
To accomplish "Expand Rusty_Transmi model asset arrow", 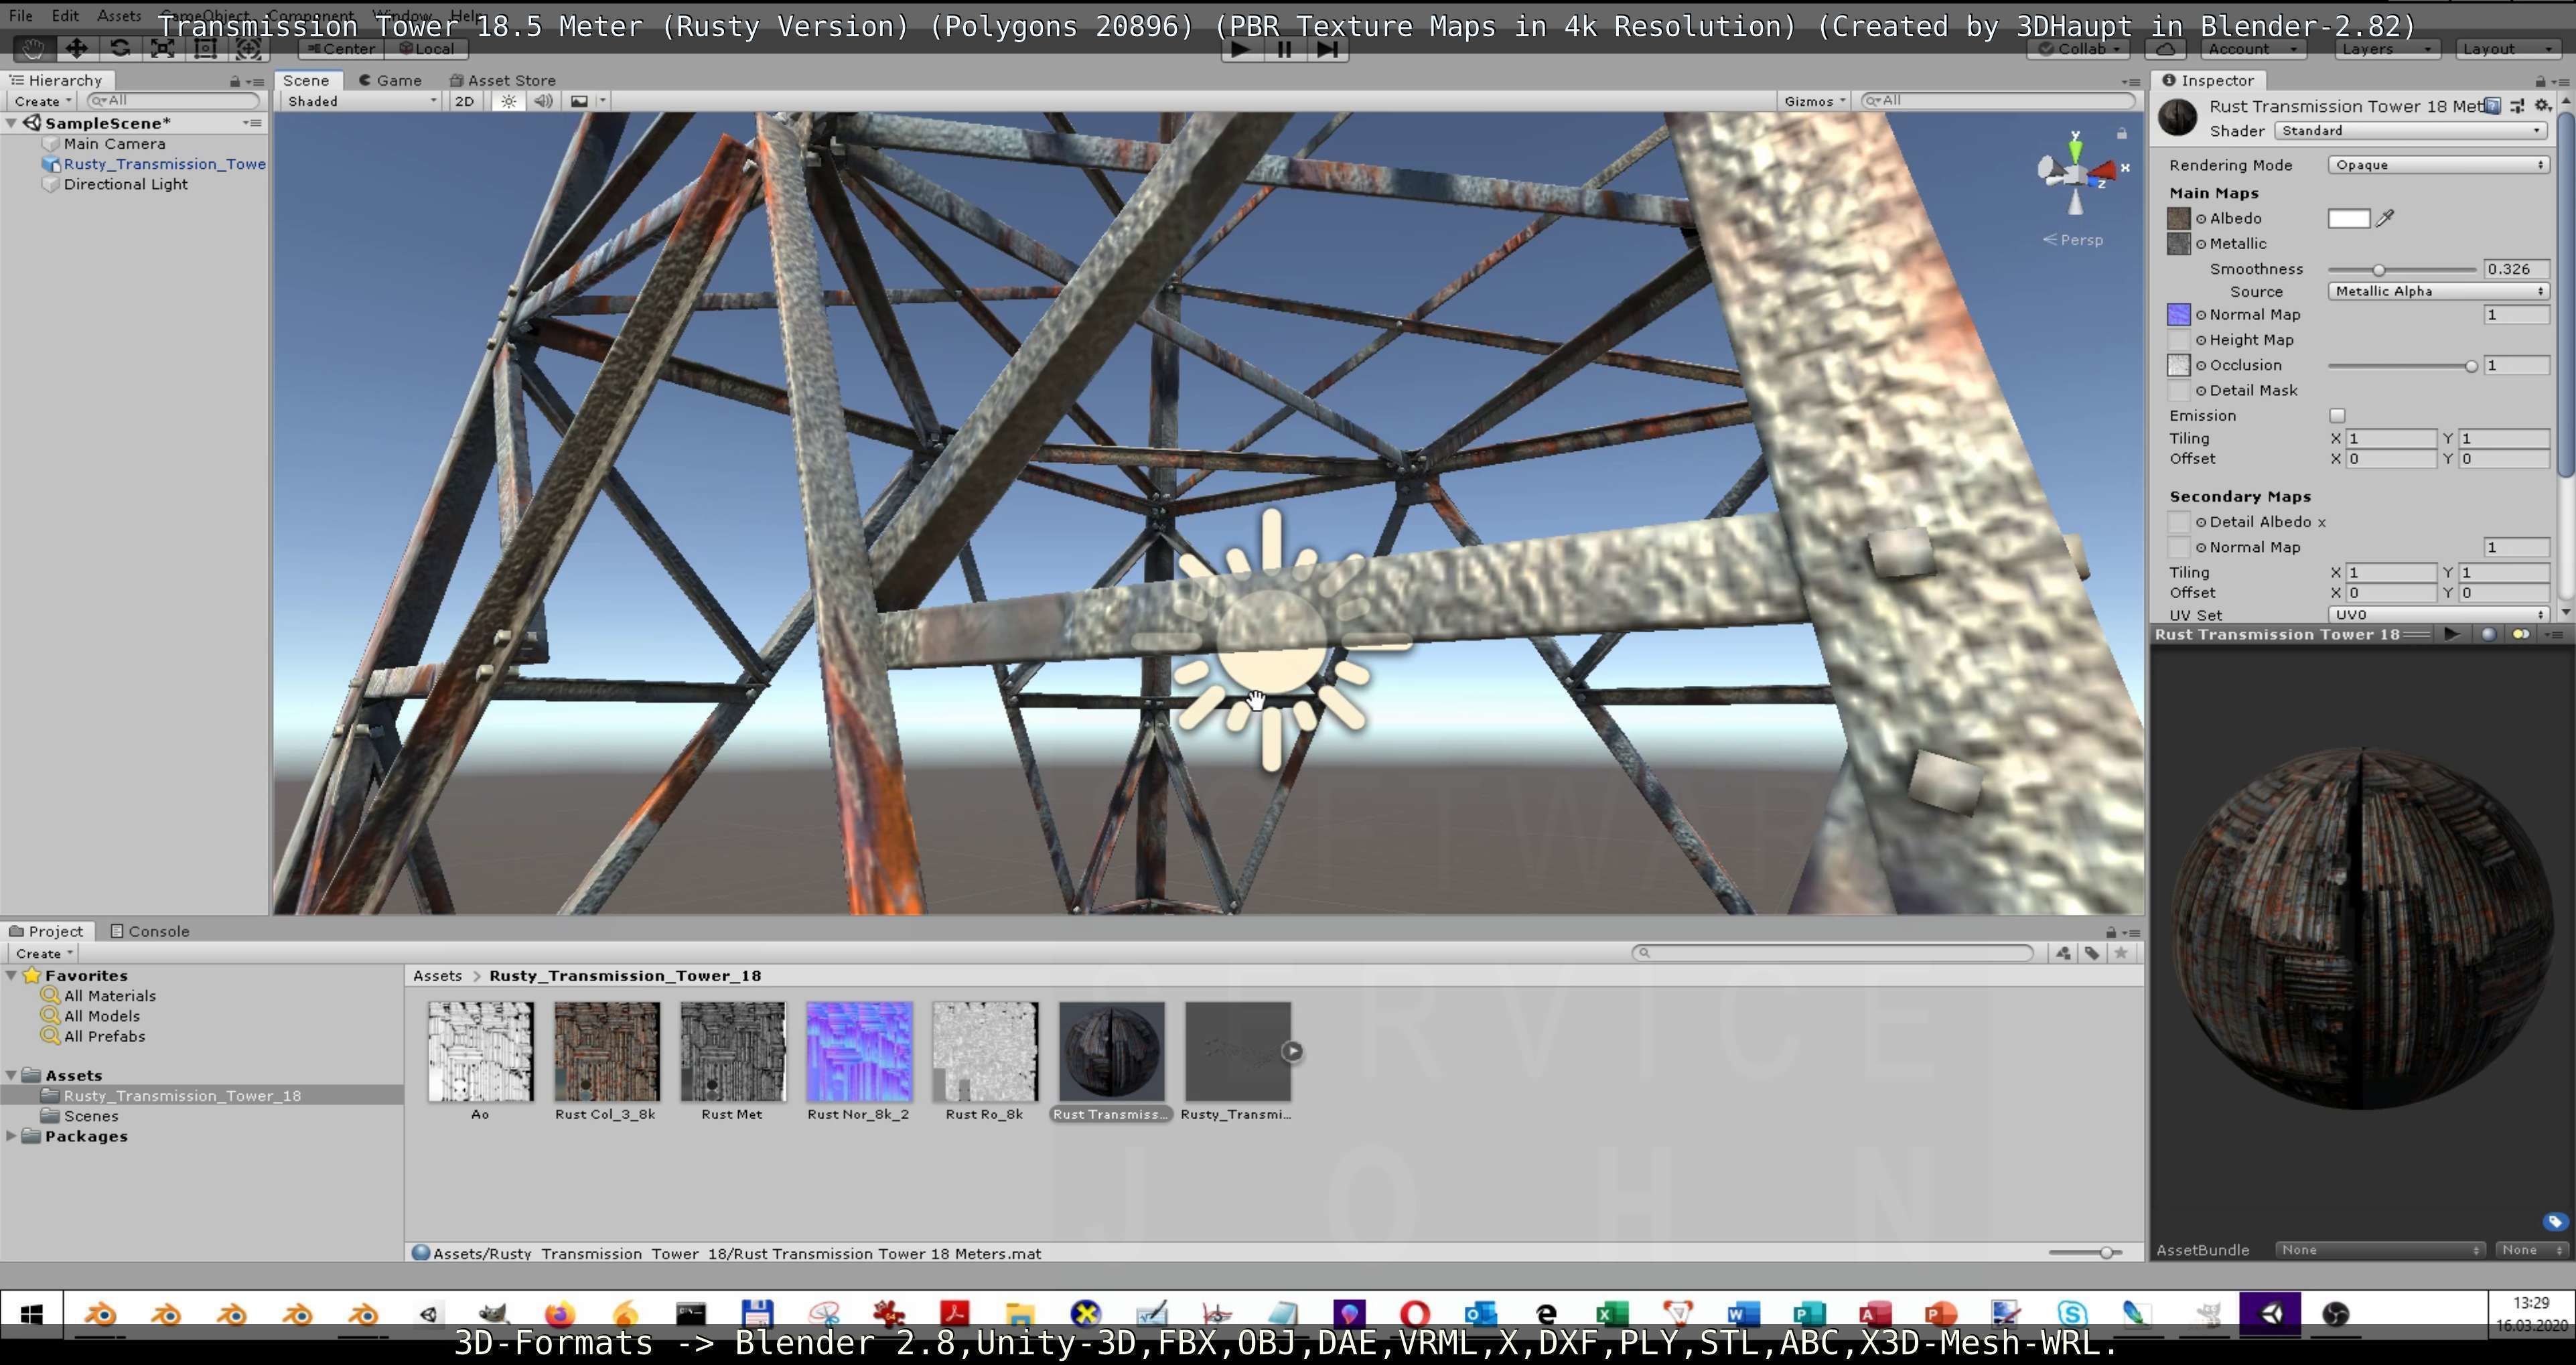I will (x=1293, y=1051).
